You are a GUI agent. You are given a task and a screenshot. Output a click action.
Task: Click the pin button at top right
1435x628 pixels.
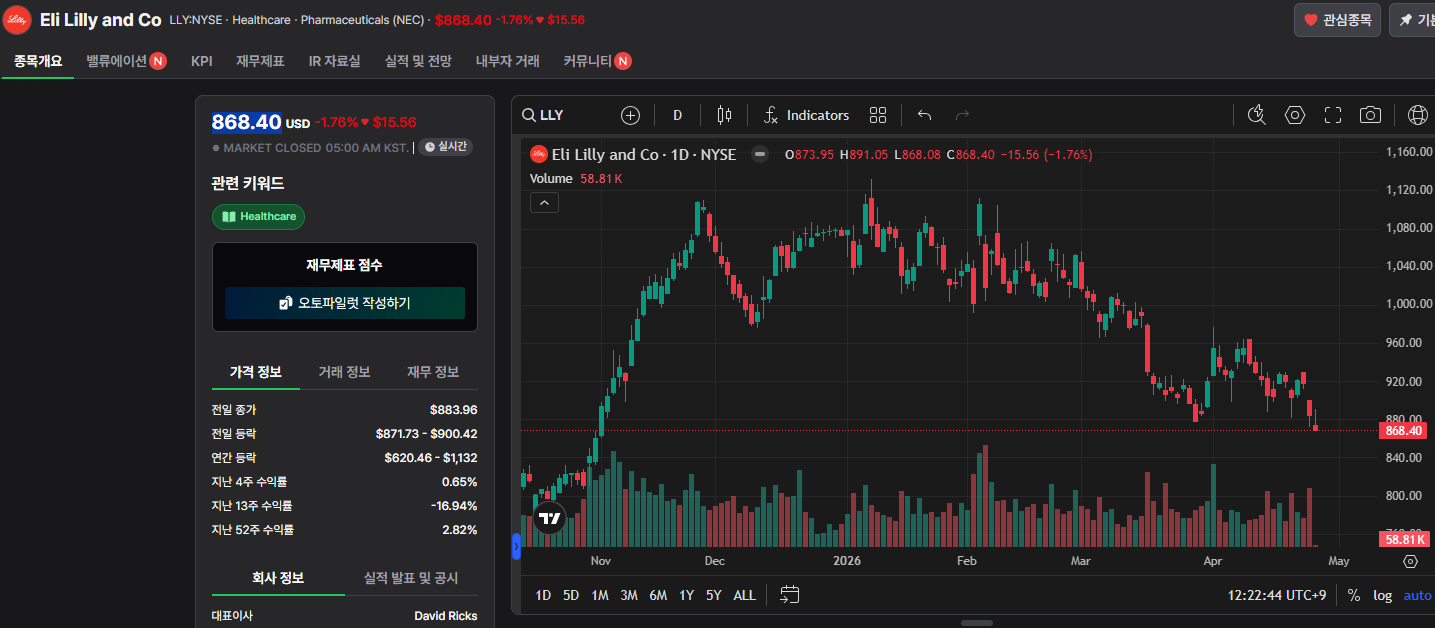(x=1412, y=20)
